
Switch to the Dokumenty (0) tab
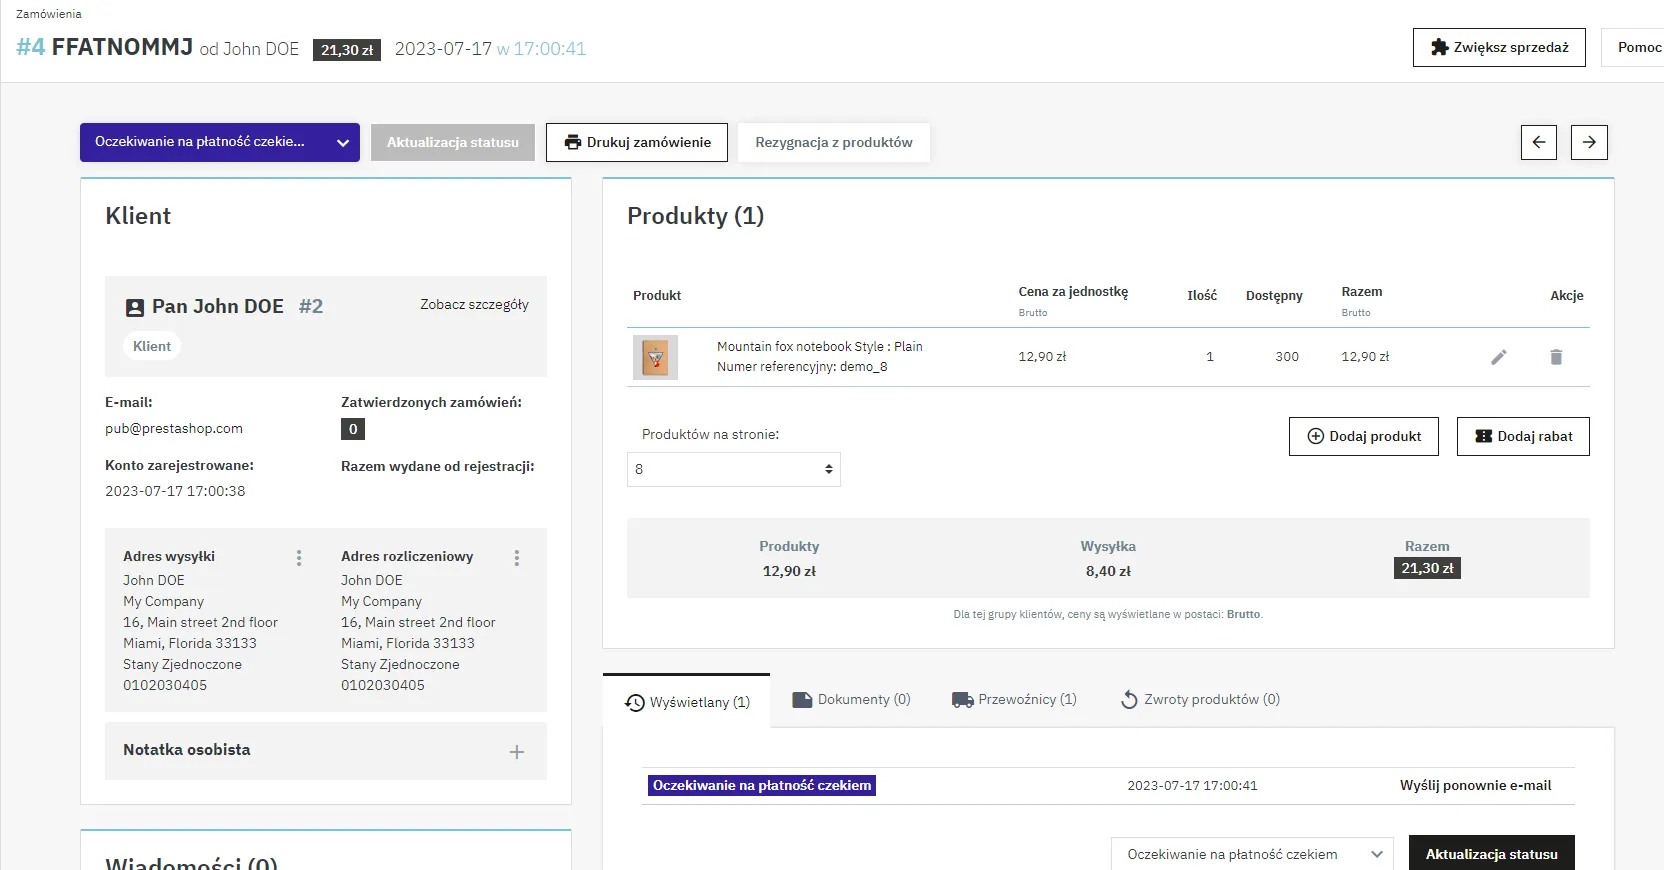pos(852,700)
